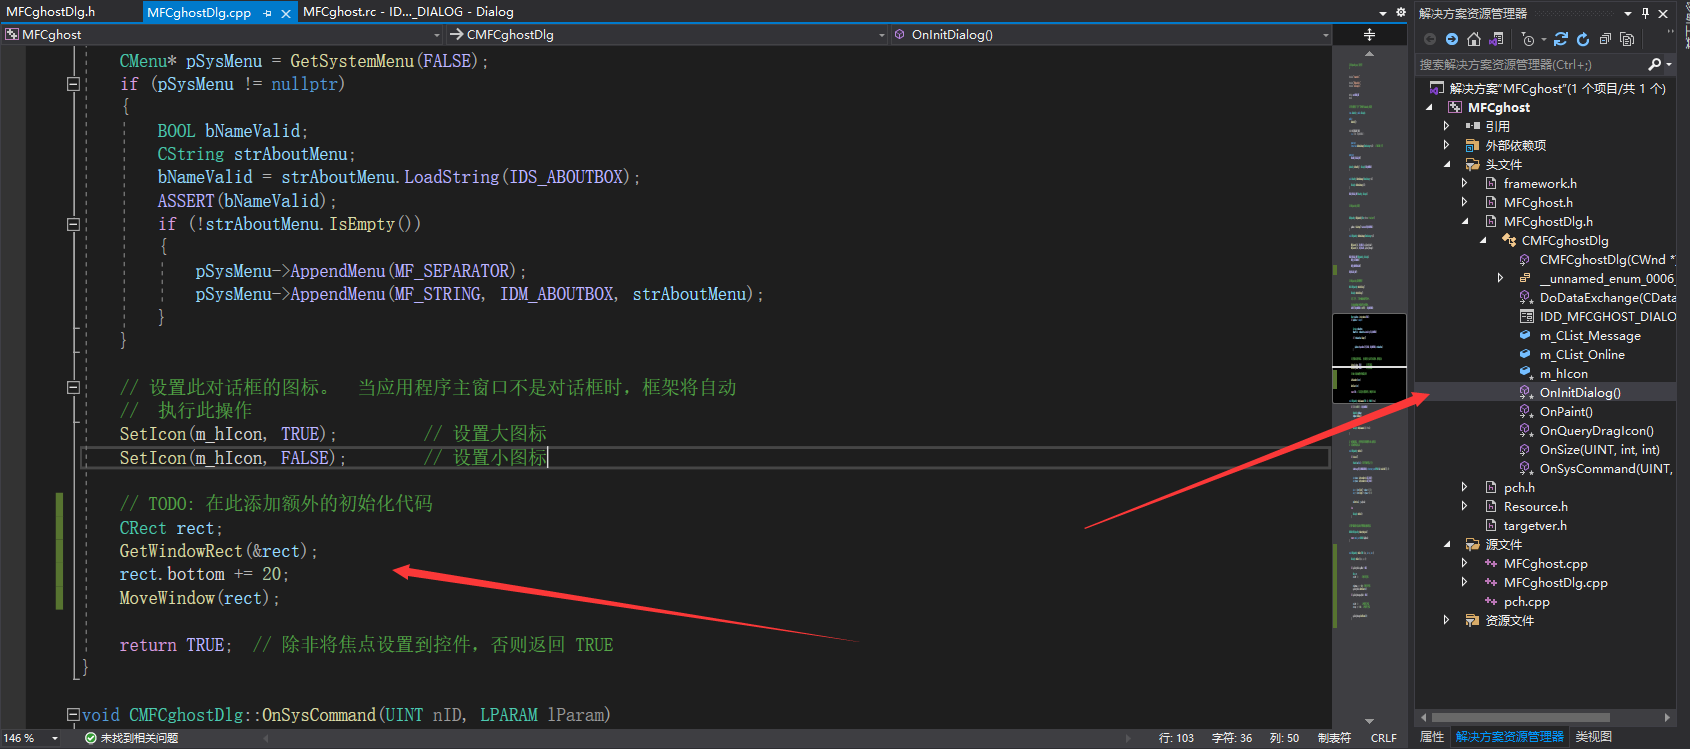Open the OnInitDialog() member navigation dropdown
The image size is (1690, 749).
click(x=1326, y=35)
